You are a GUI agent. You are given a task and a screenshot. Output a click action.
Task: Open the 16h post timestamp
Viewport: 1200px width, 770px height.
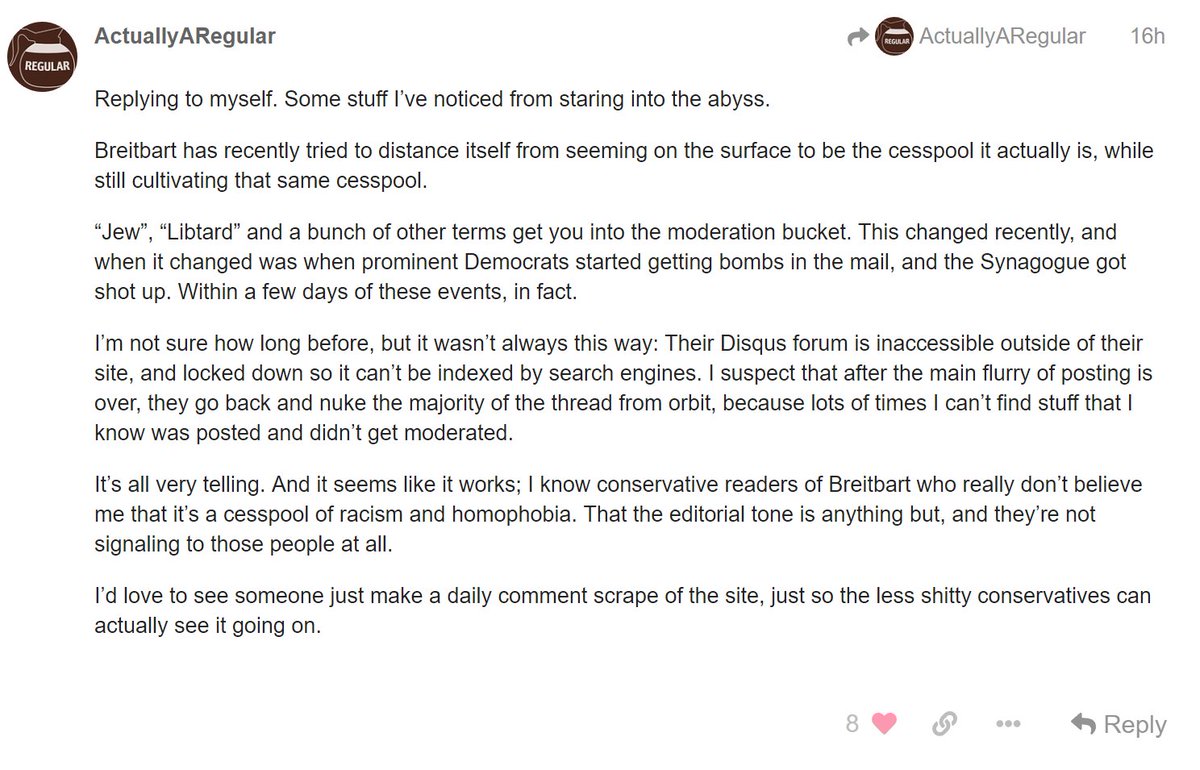1147,37
